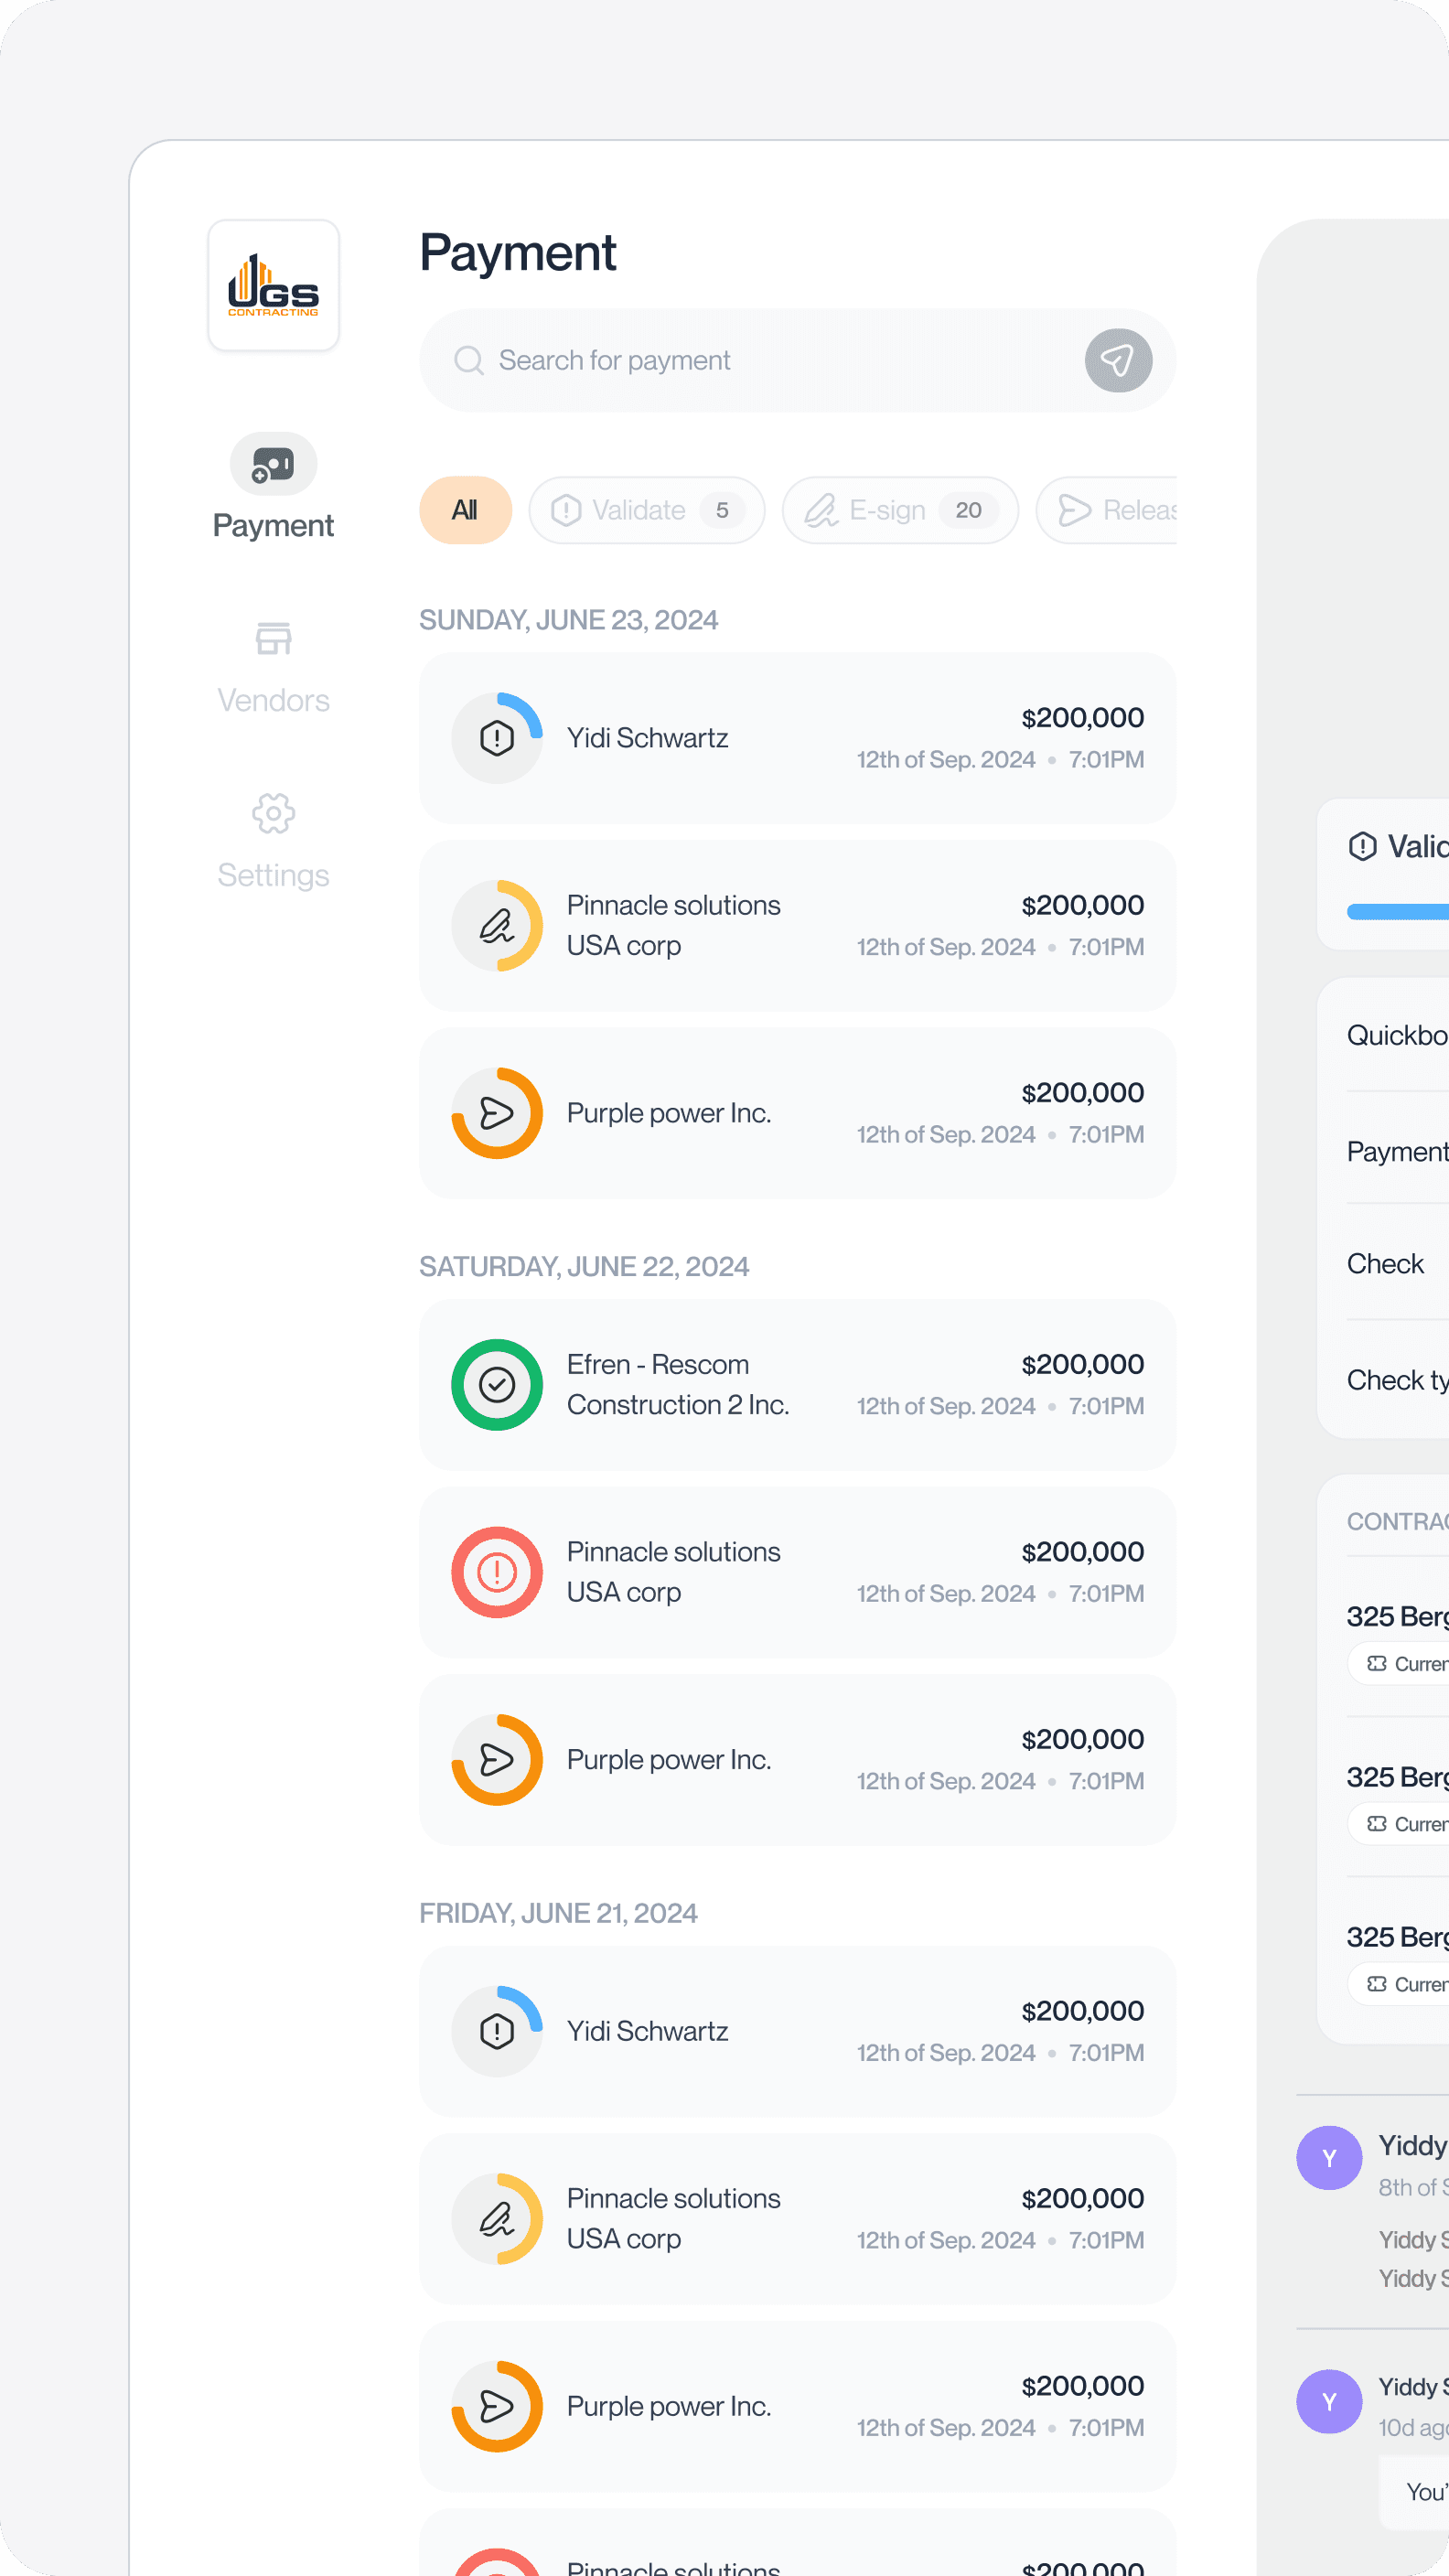1449x2576 pixels.
Task: Open Friday's Yidi Schwartz payment card
Action: (x=797, y=2031)
